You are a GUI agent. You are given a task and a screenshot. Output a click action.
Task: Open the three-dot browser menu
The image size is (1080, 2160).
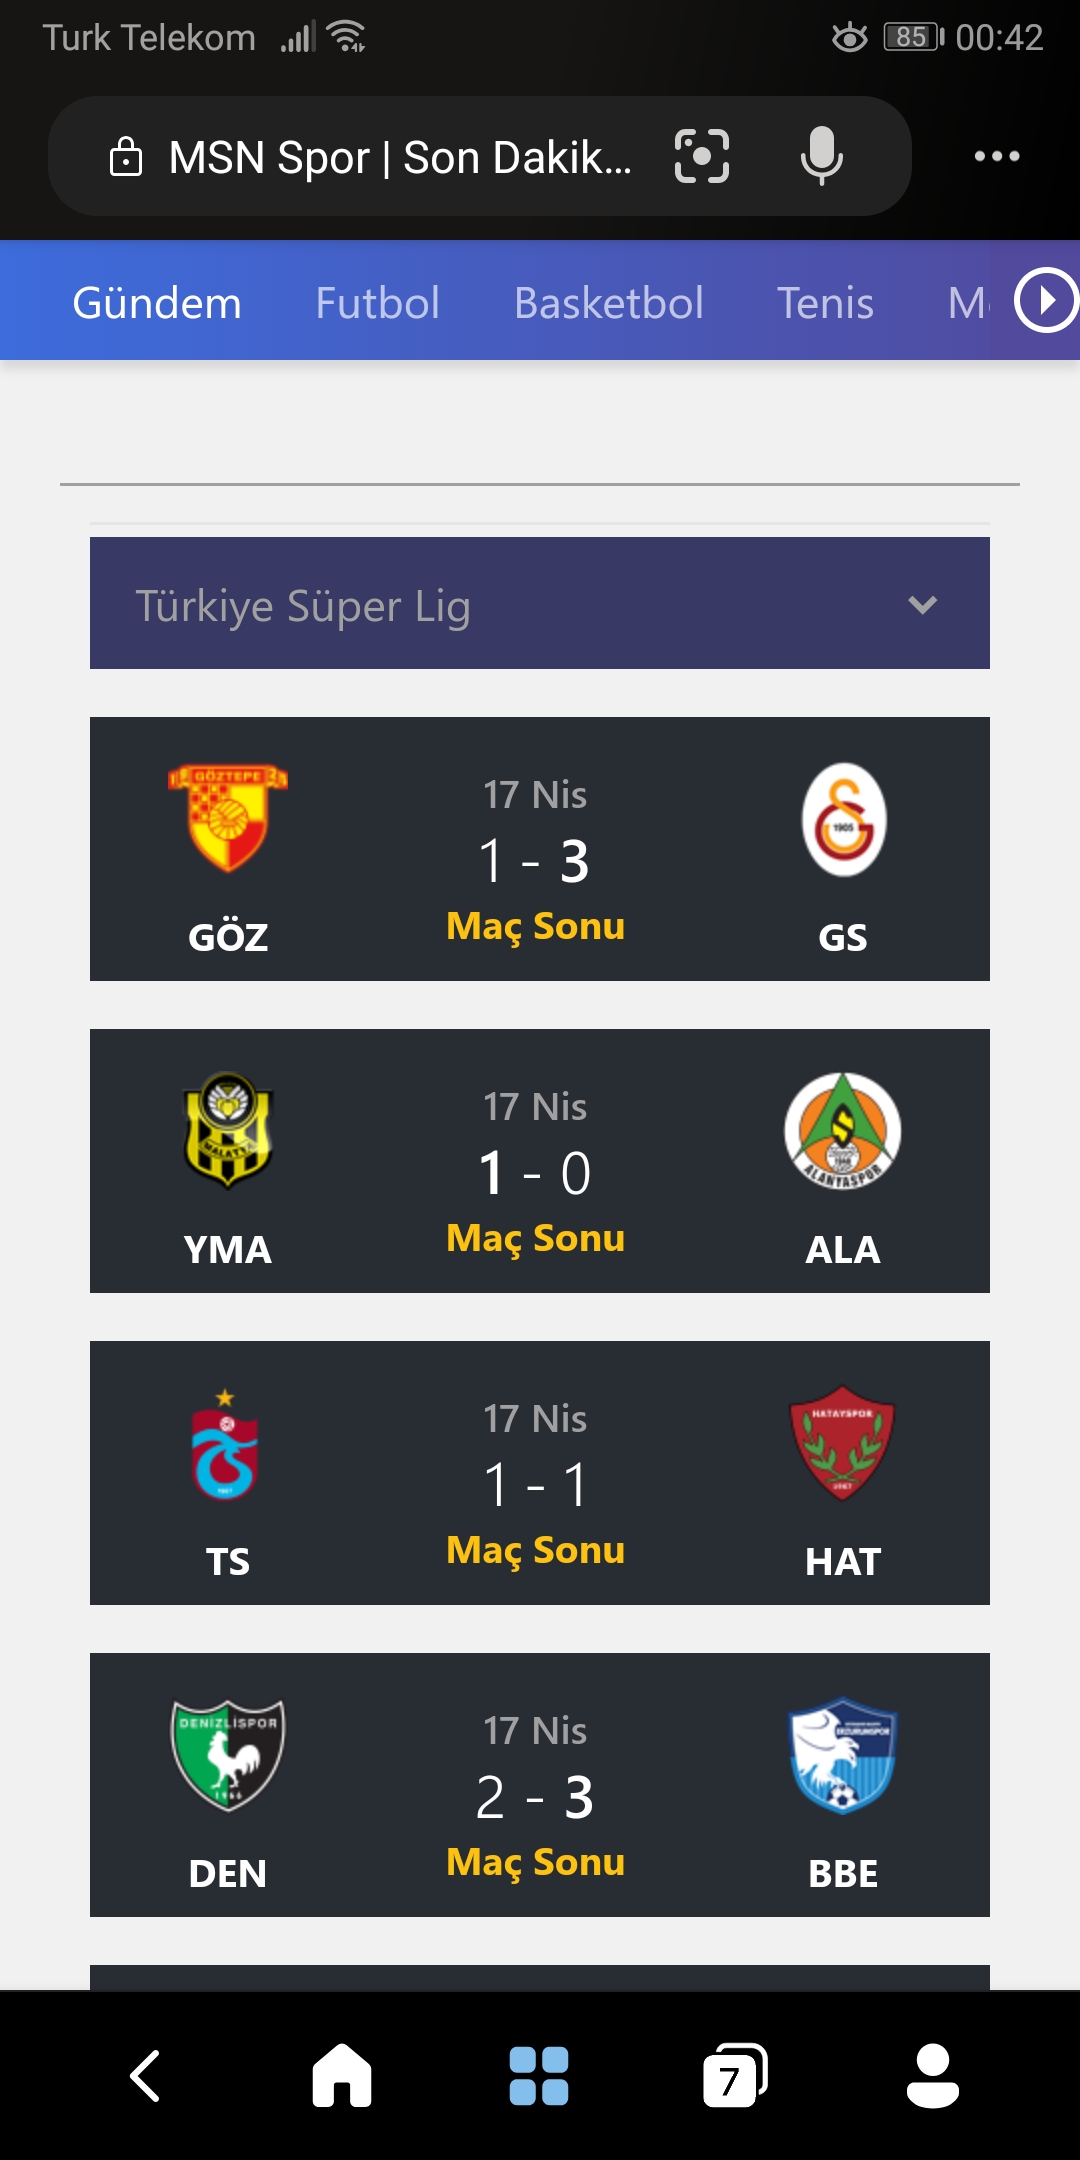click(997, 156)
